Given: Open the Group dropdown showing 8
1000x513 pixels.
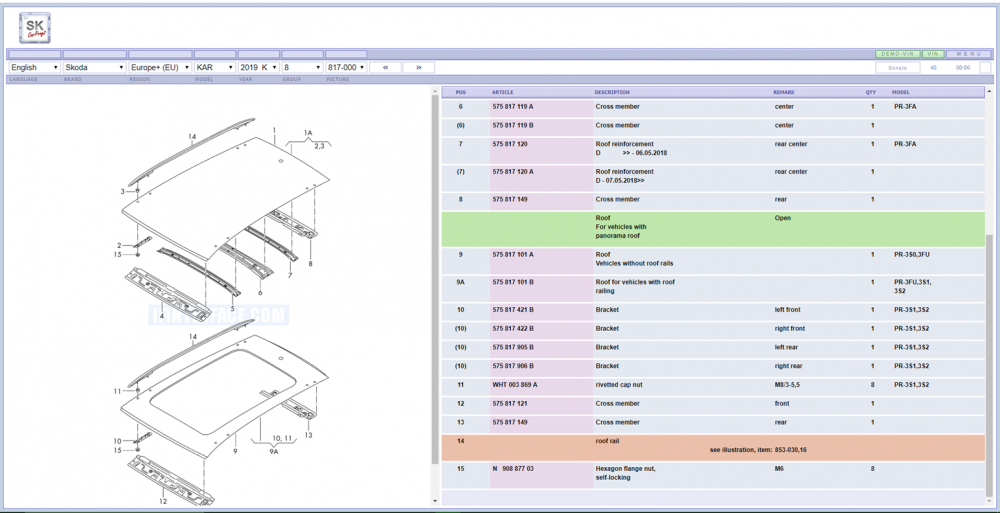Looking at the screenshot, I should [x=302, y=67].
